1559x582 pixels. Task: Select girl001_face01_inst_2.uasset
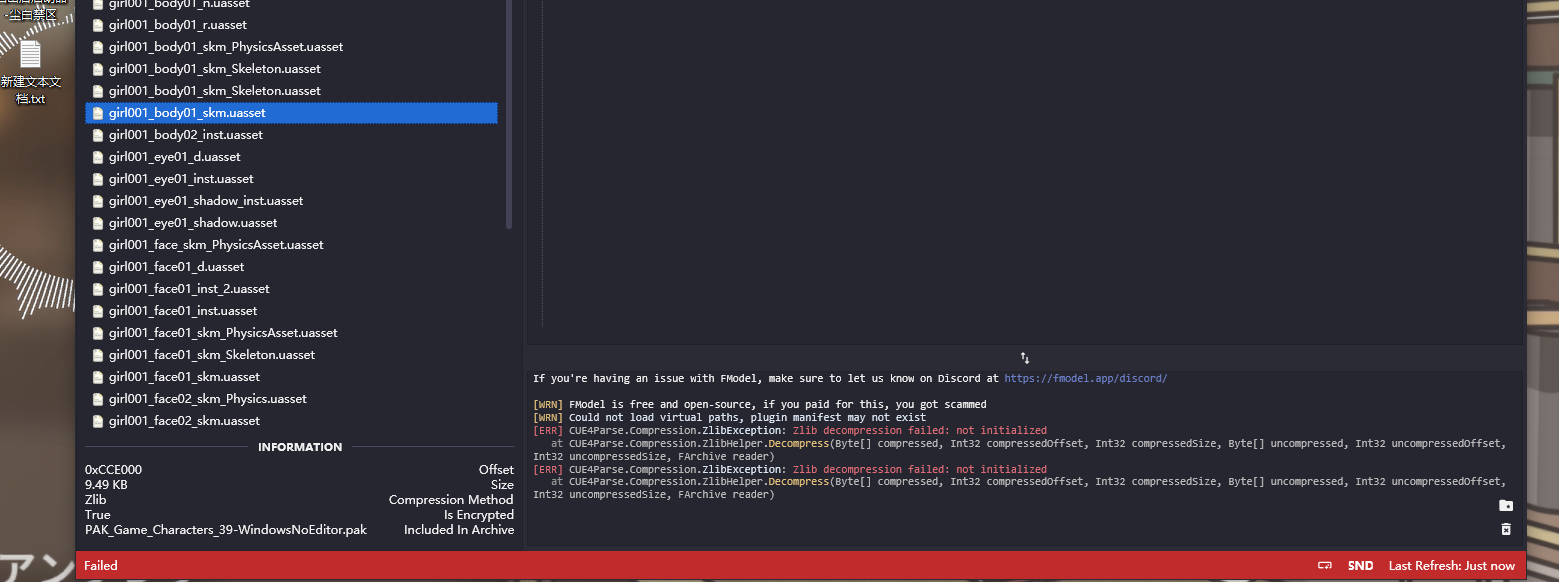click(189, 289)
